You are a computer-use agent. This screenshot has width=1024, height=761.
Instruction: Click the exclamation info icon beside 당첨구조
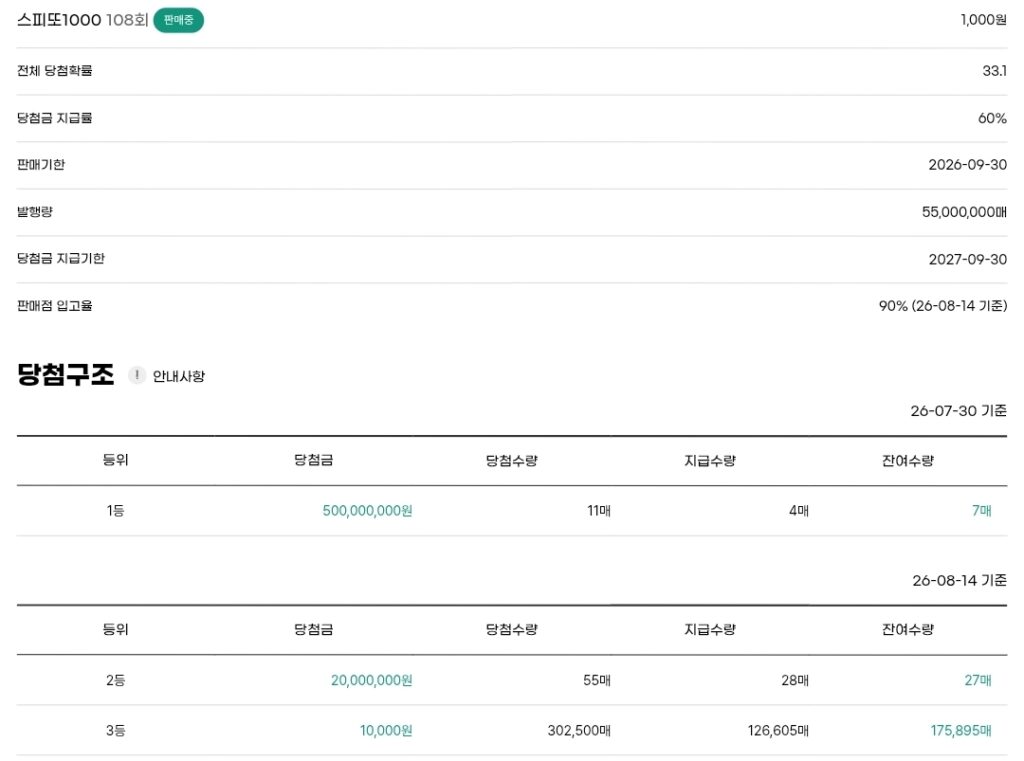(x=136, y=375)
